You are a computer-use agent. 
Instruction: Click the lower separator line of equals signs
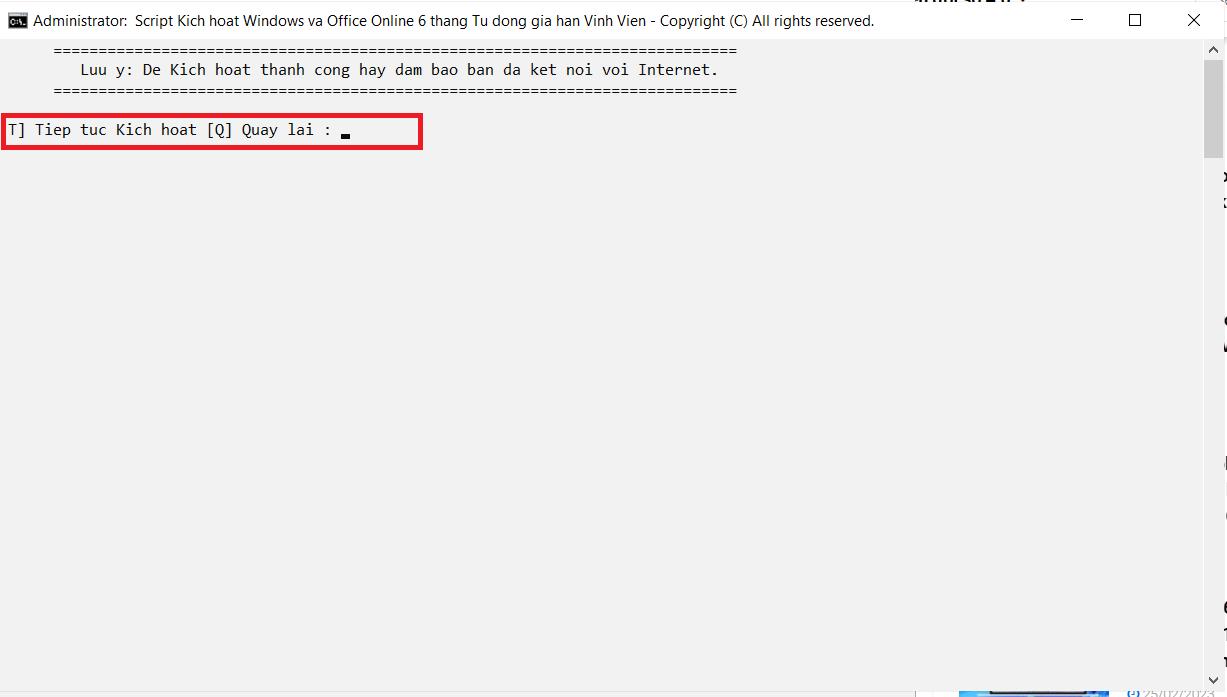pos(395,90)
